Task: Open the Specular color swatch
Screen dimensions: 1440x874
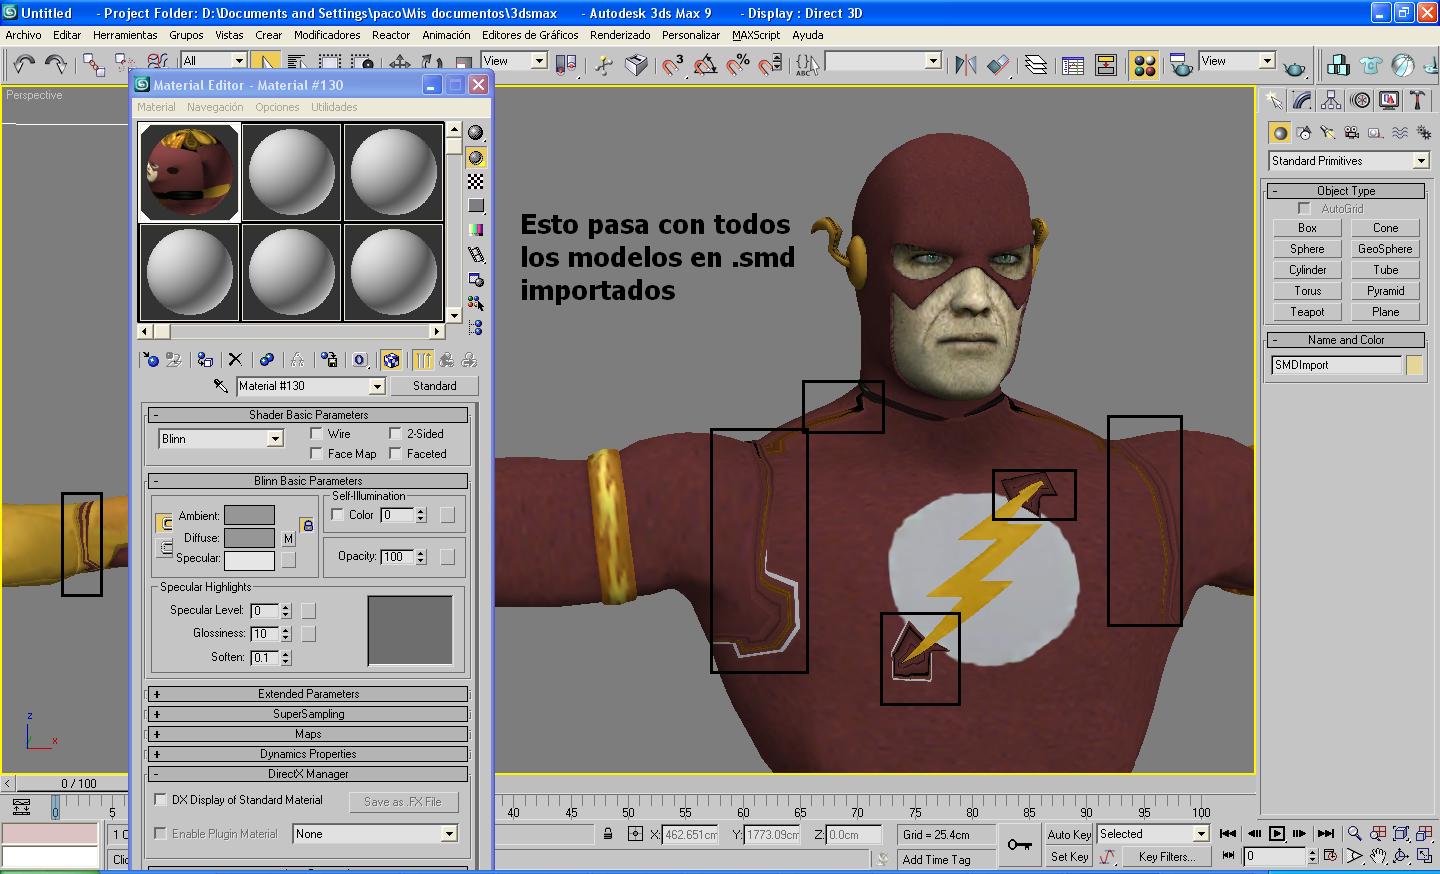Action: click(x=249, y=560)
